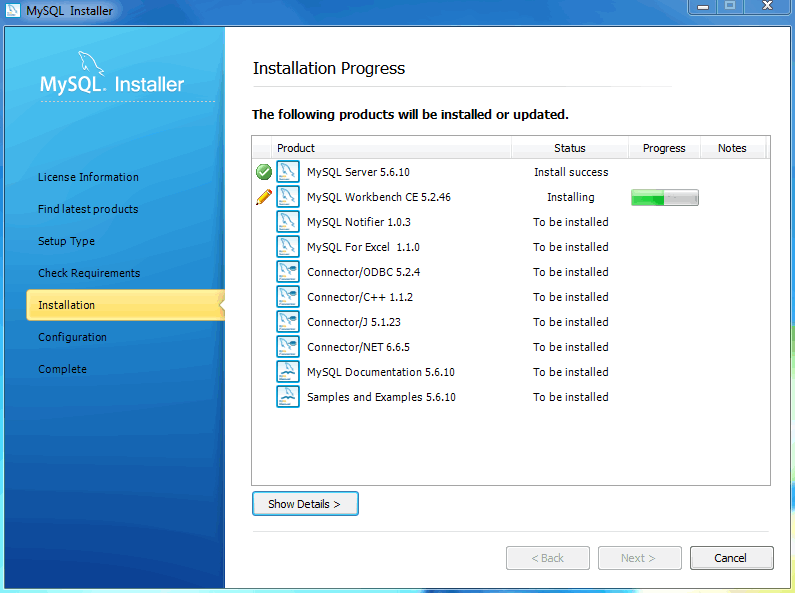This screenshot has height=593, width=795.
Task: Click the 'Installing' status text
Action: click(x=571, y=197)
